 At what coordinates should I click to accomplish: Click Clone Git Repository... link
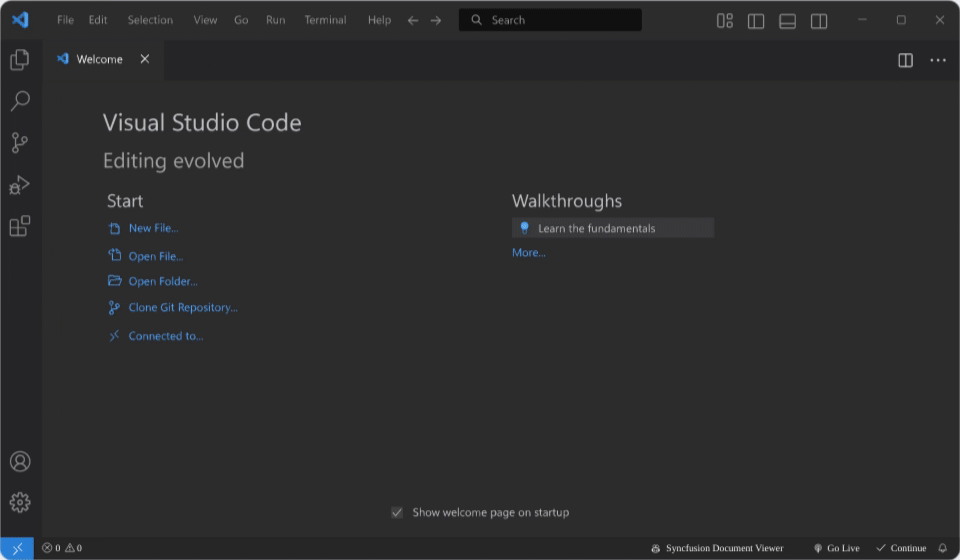(x=183, y=308)
